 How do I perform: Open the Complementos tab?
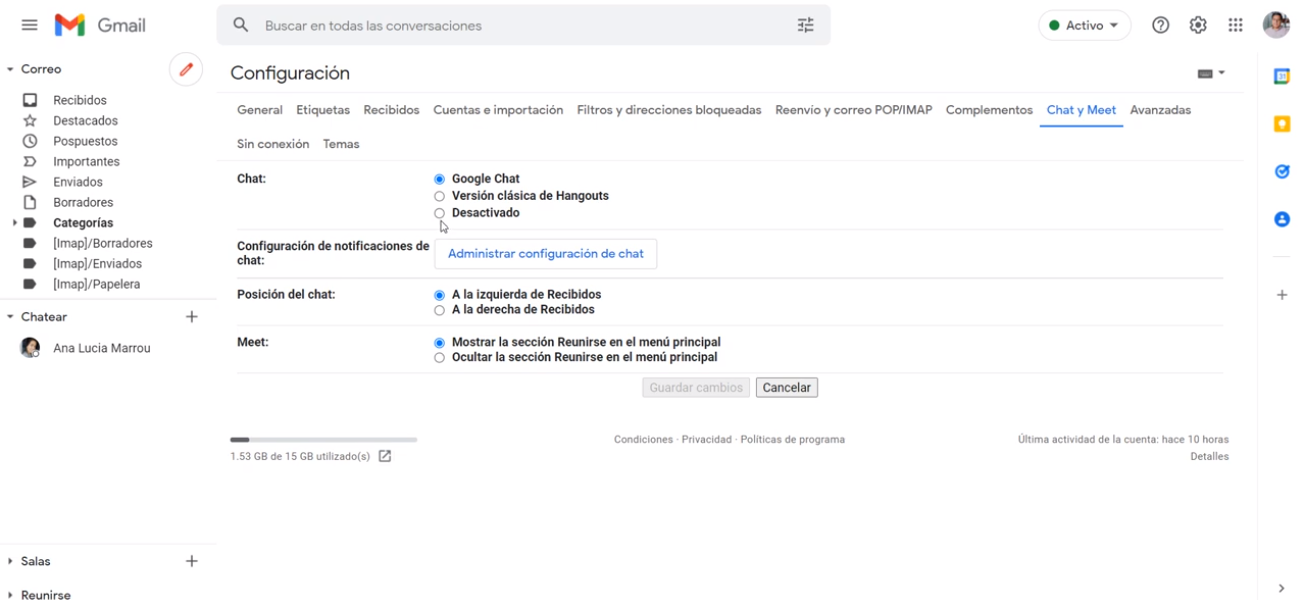point(989,110)
